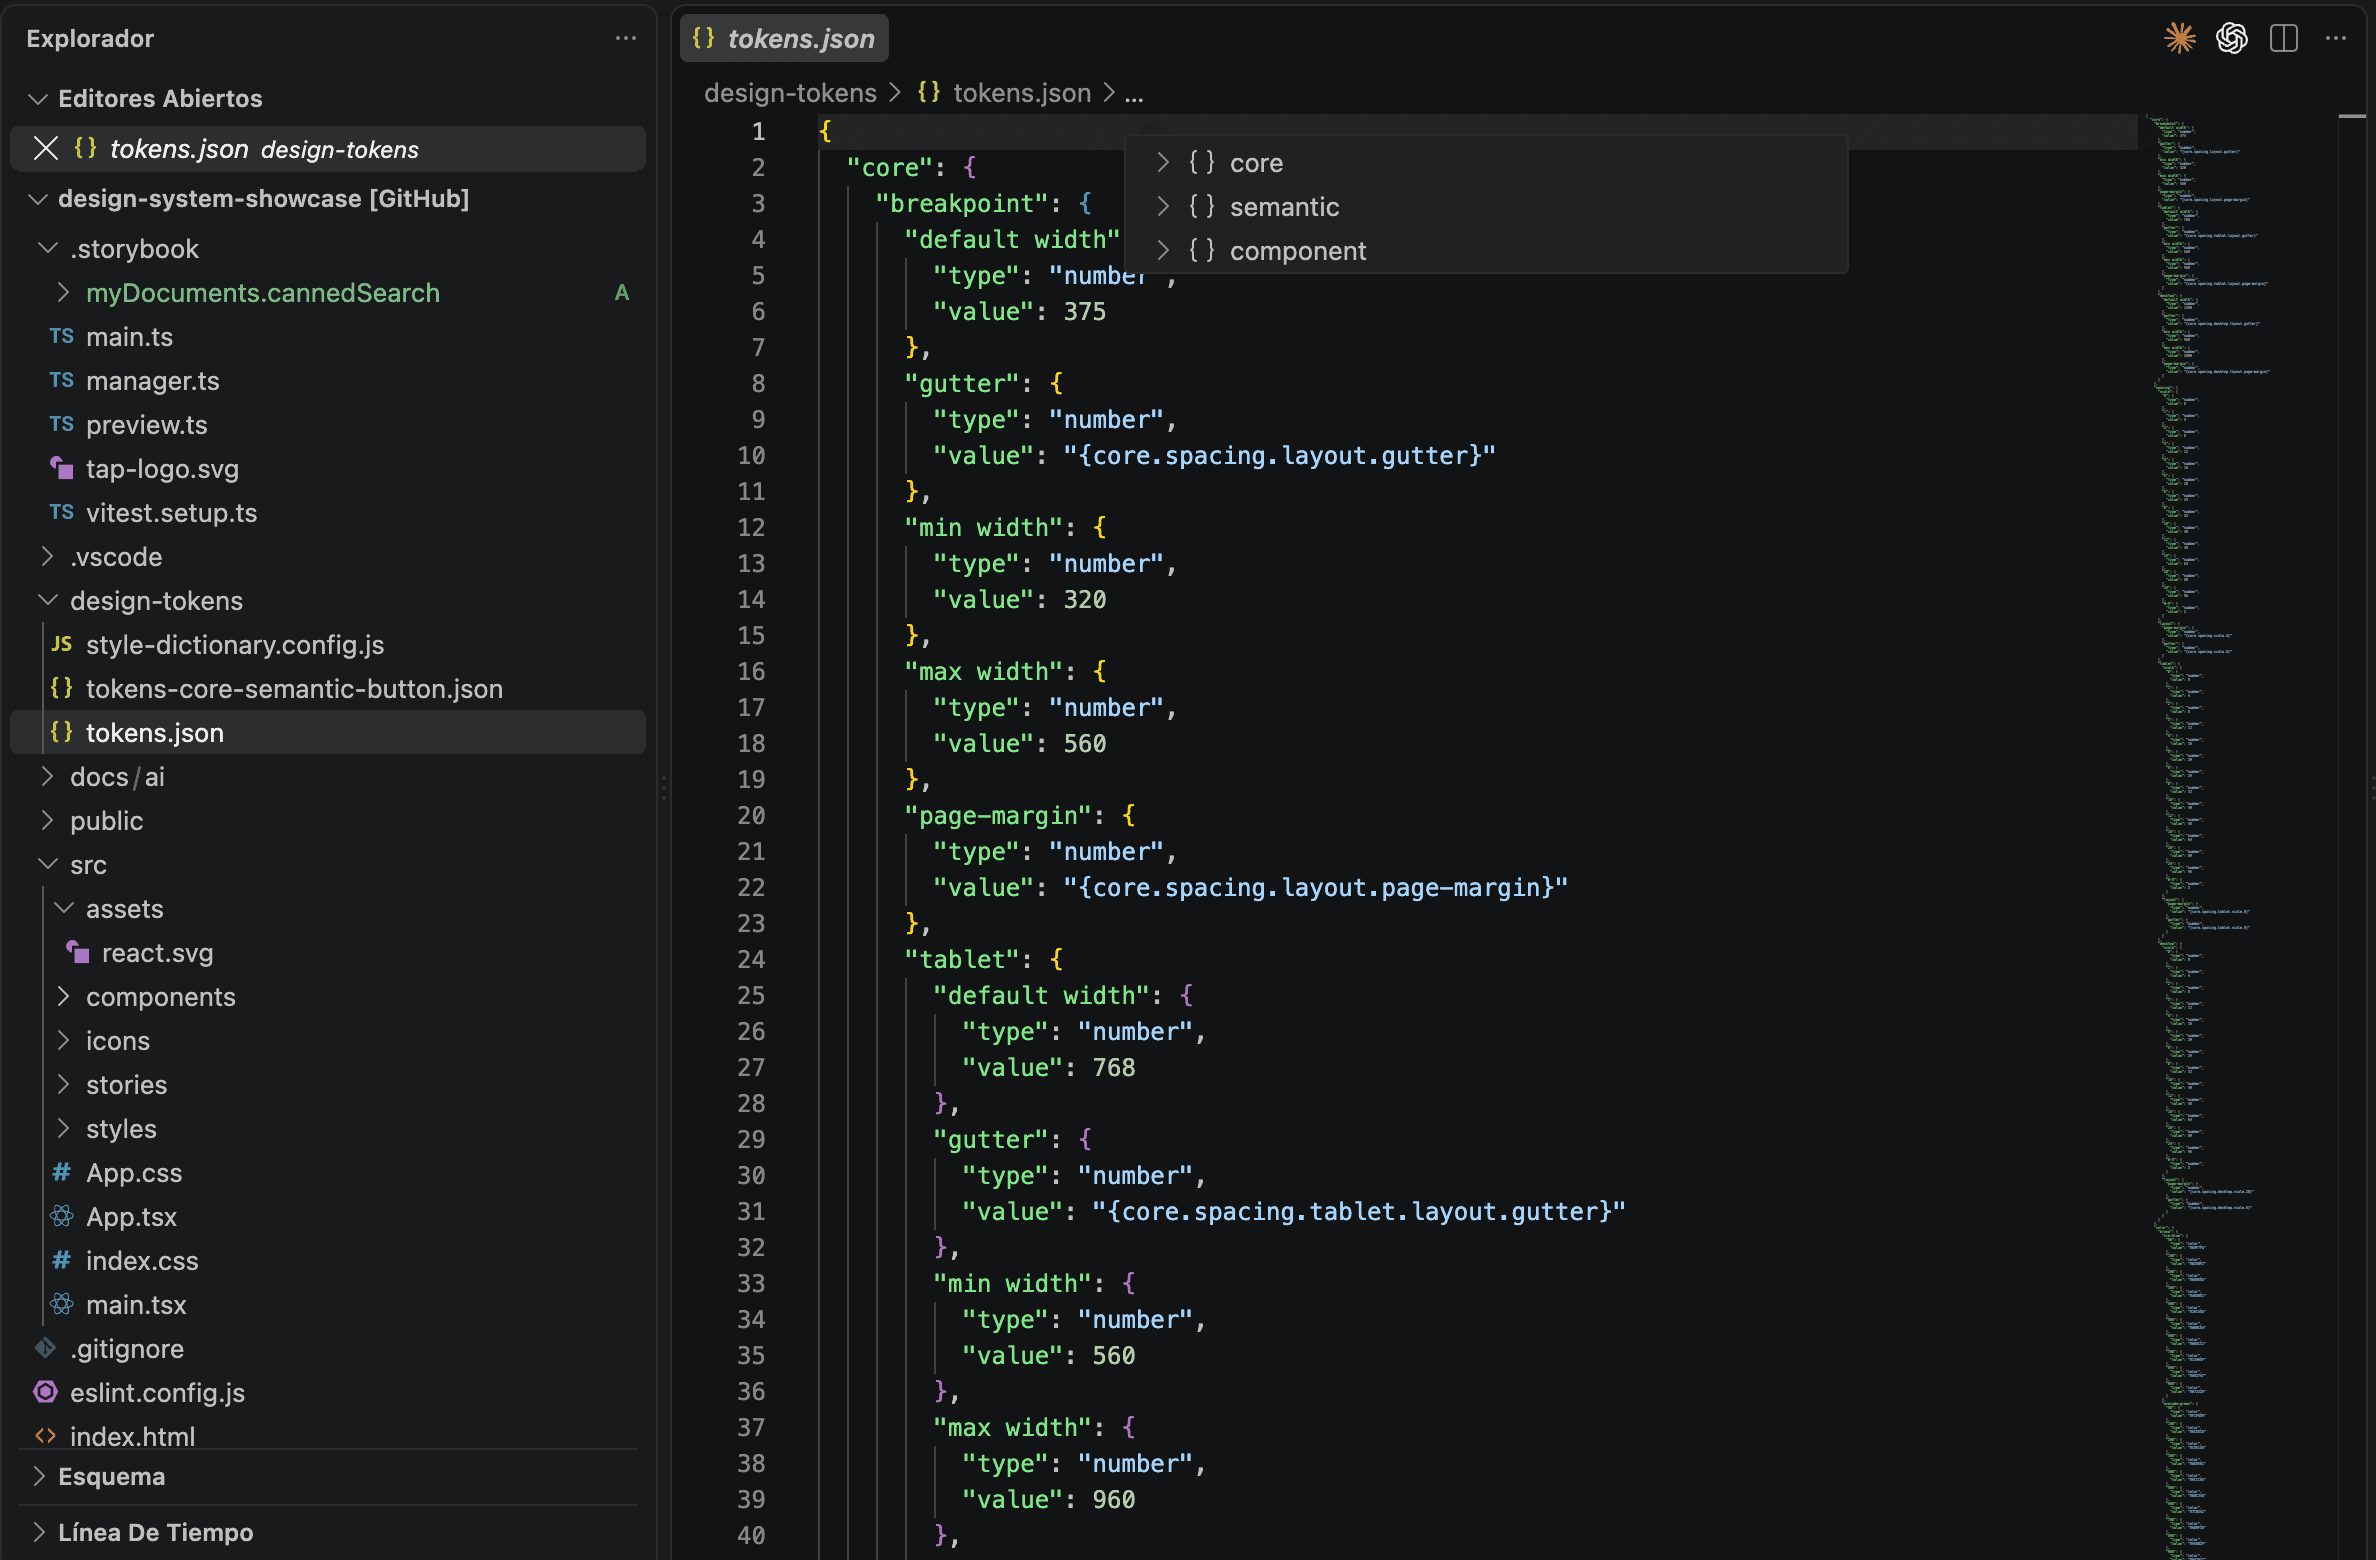
Task: Click "{core.spacing.layout.page-margin}" value on line 22
Action: 1315,887
